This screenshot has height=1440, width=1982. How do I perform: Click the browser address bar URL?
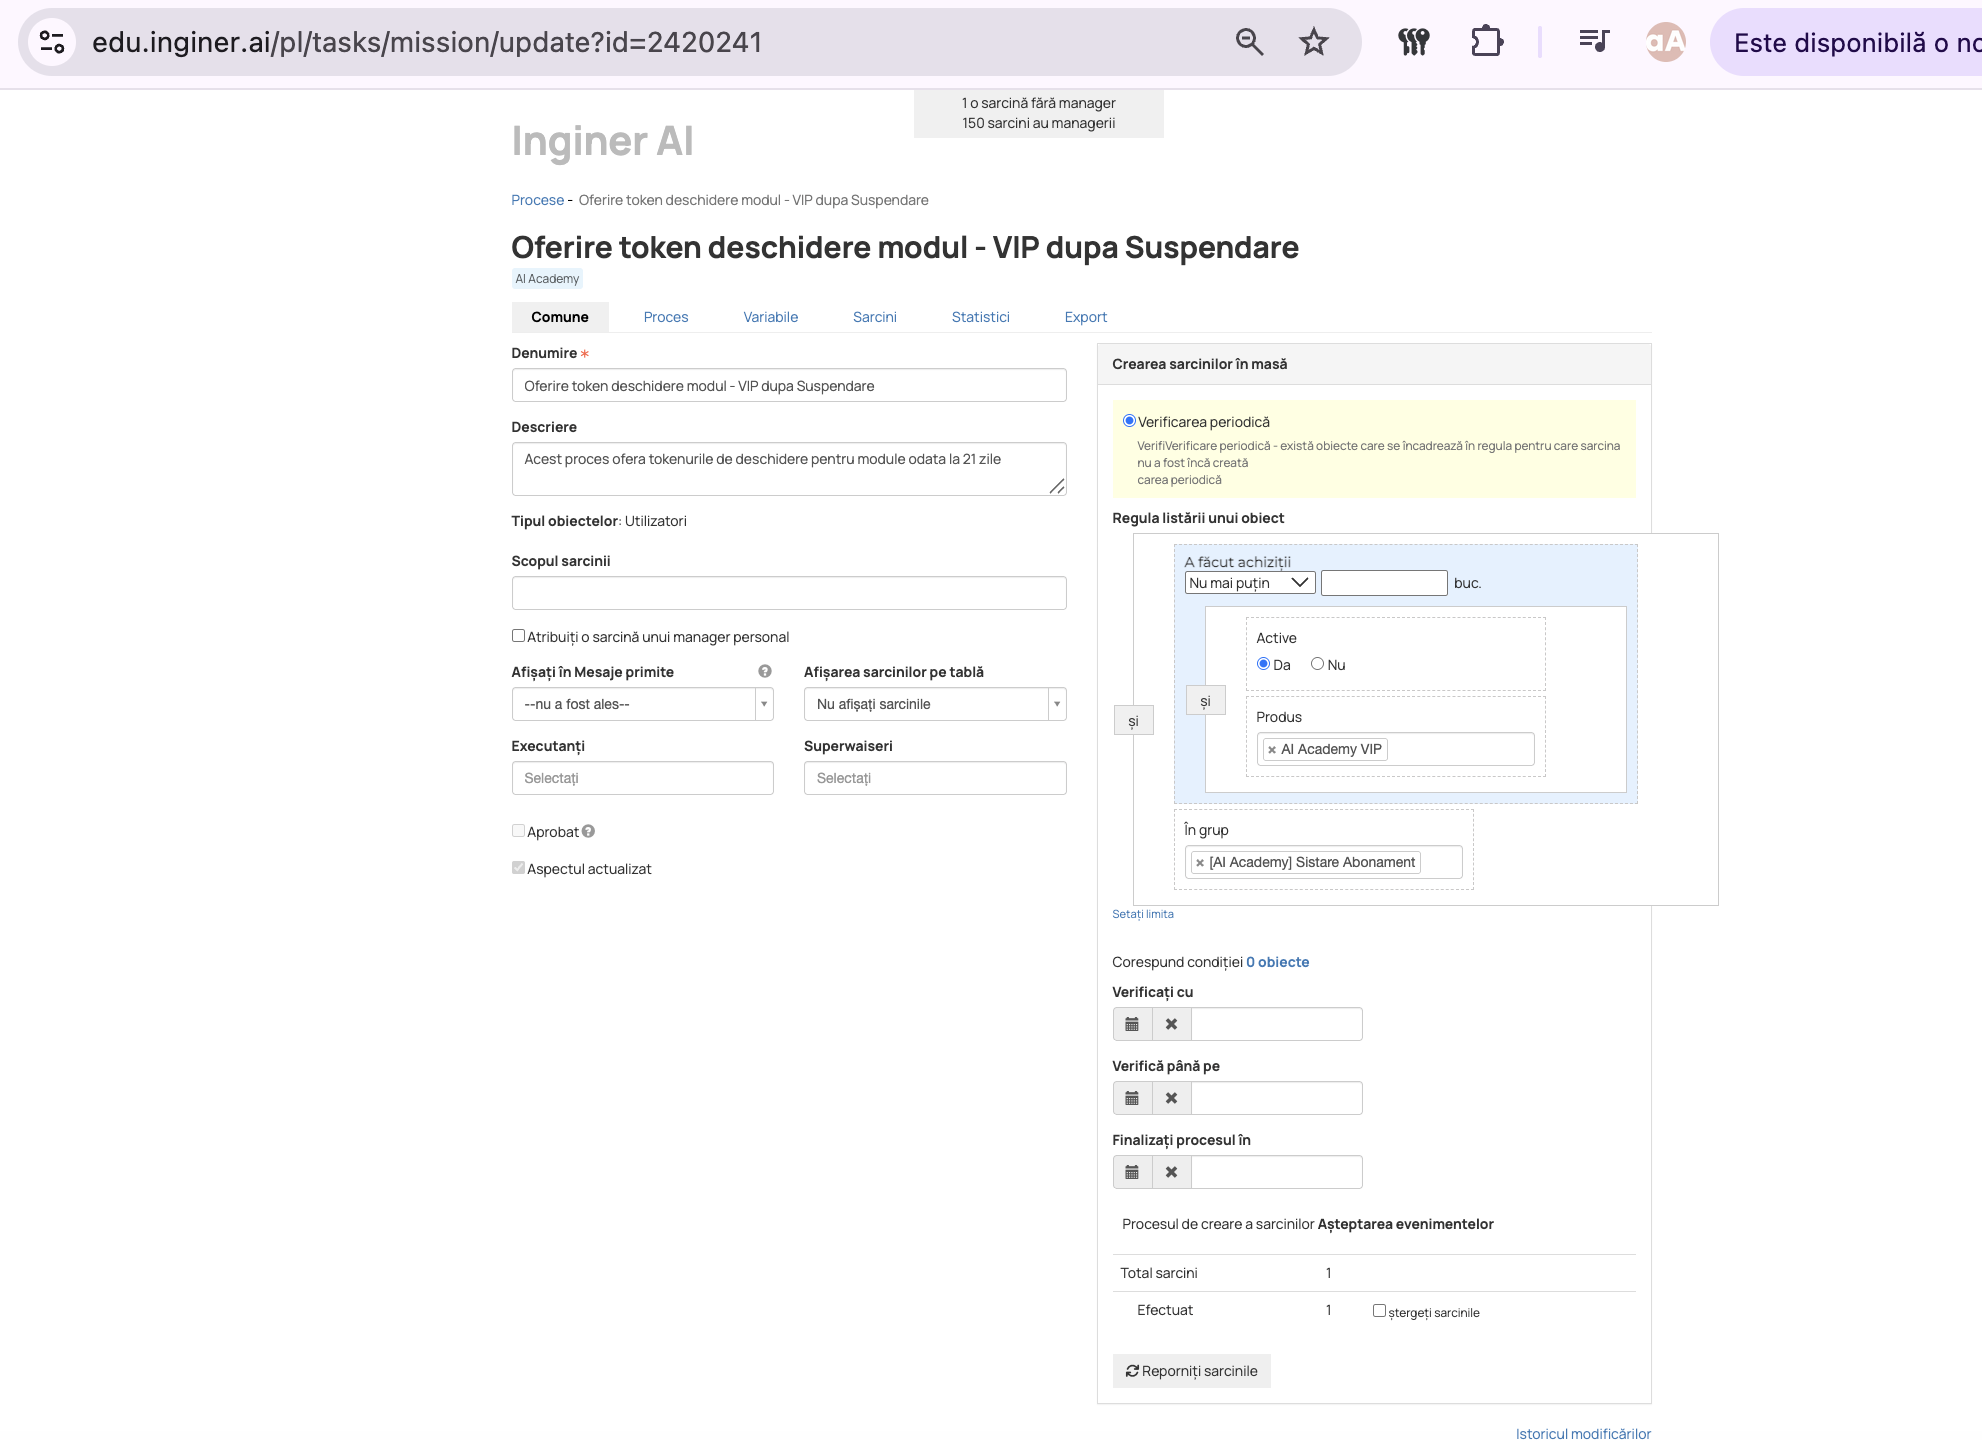(x=427, y=42)
